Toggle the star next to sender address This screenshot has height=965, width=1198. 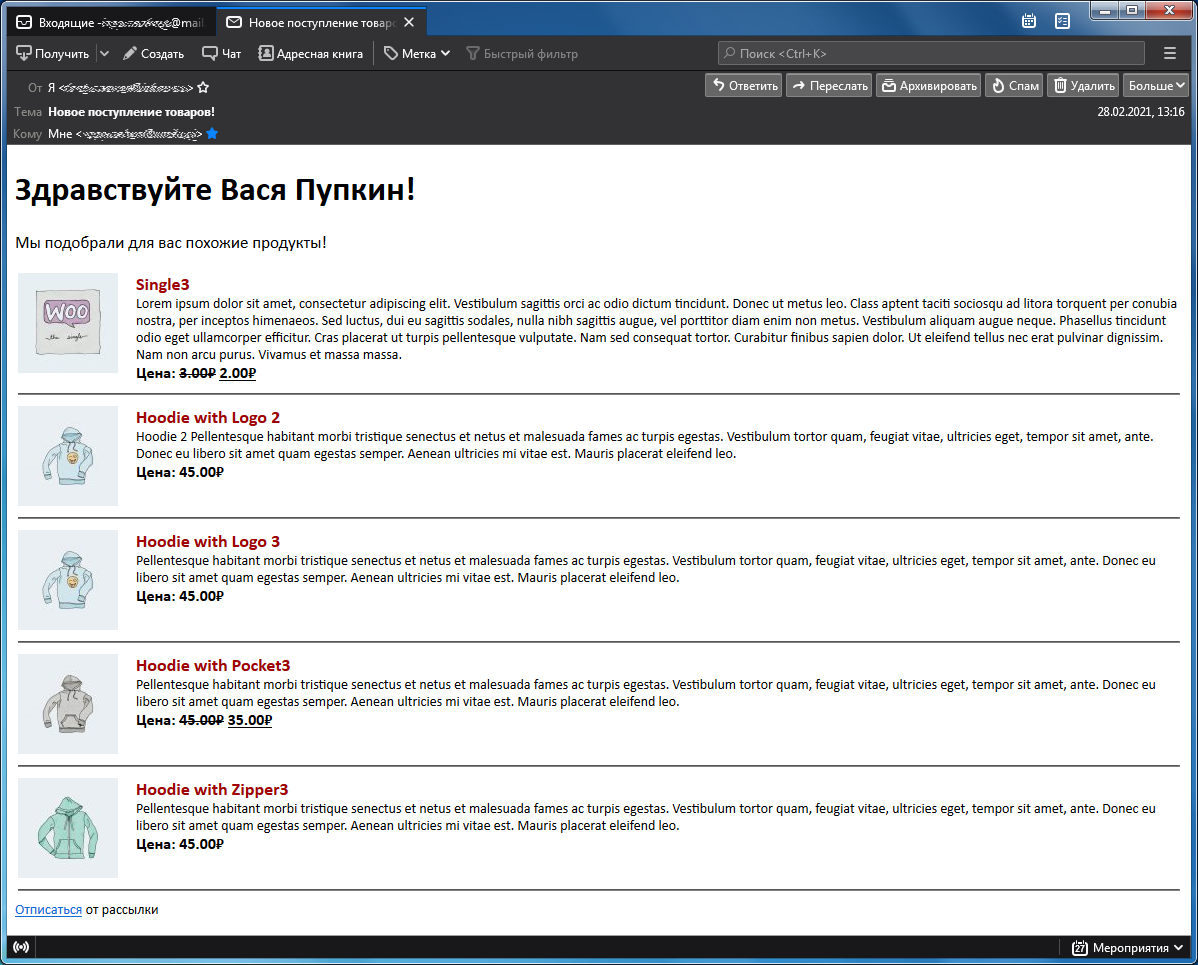[x=203, y=88]
